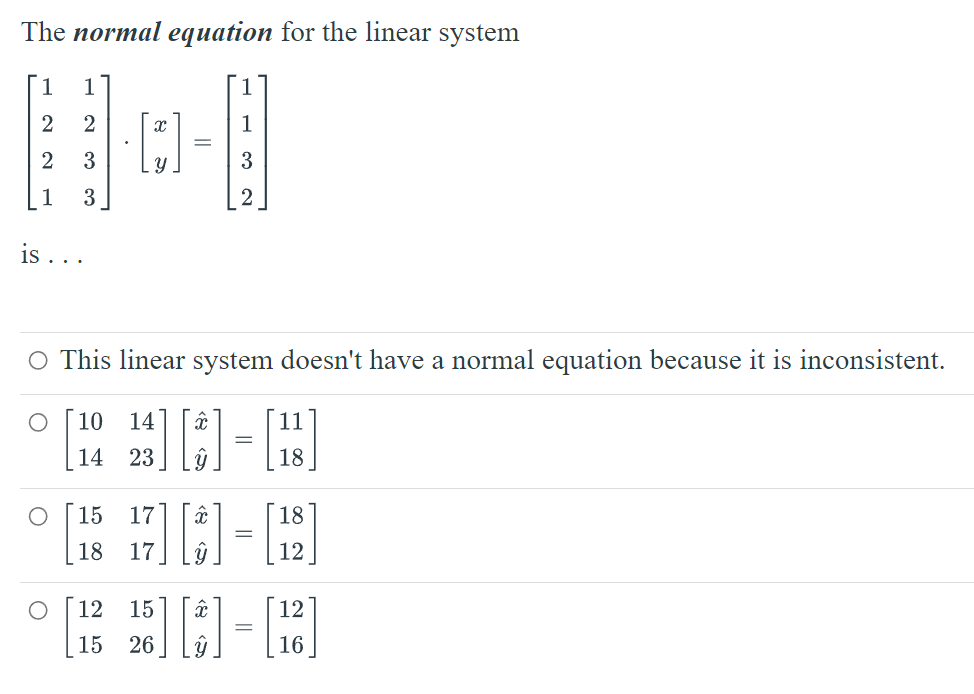Viewport: 974px width, 694px height.
Task: Click the right-hand side vector [1 1 3 2]
Action: (246, 145)
